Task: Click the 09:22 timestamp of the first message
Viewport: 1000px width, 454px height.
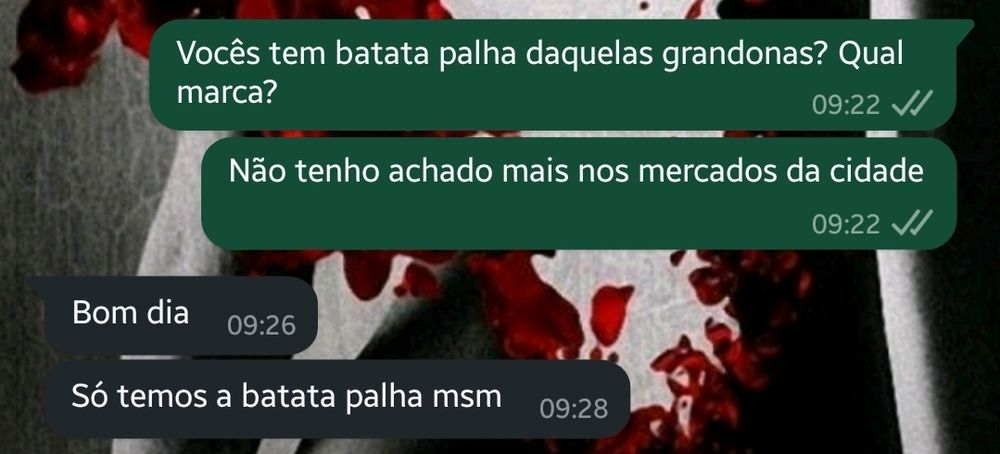Action: click(846, 105)
